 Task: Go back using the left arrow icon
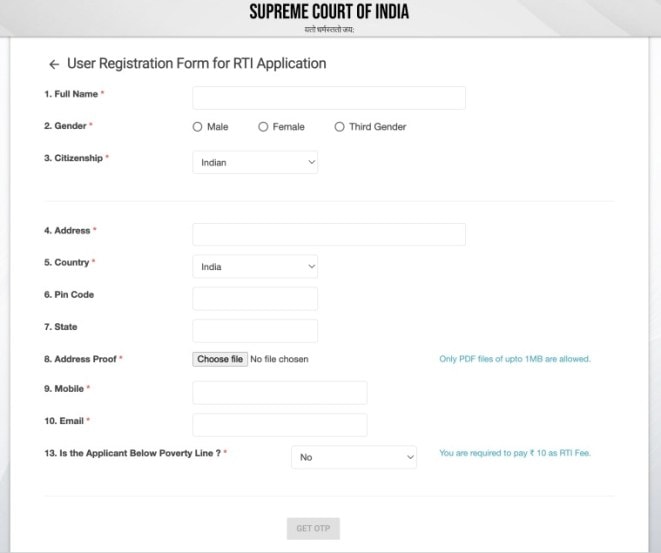[x=54, y=64]
